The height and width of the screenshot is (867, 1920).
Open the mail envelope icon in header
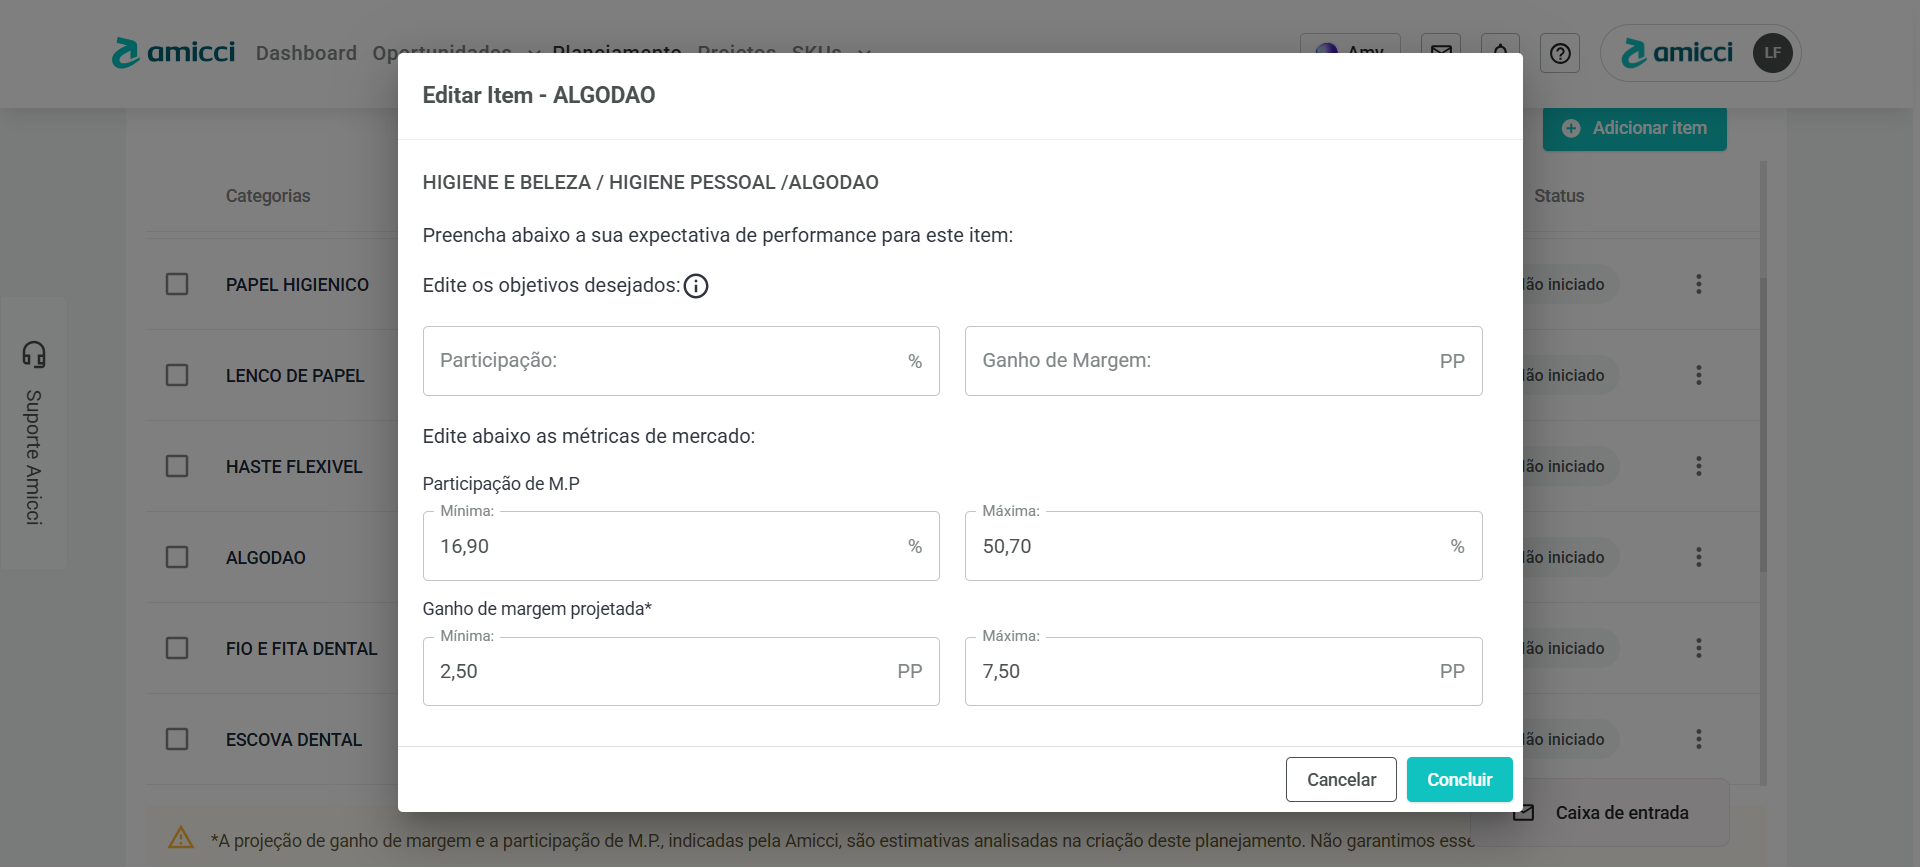pyautogui.click(x=1441, y=50)
